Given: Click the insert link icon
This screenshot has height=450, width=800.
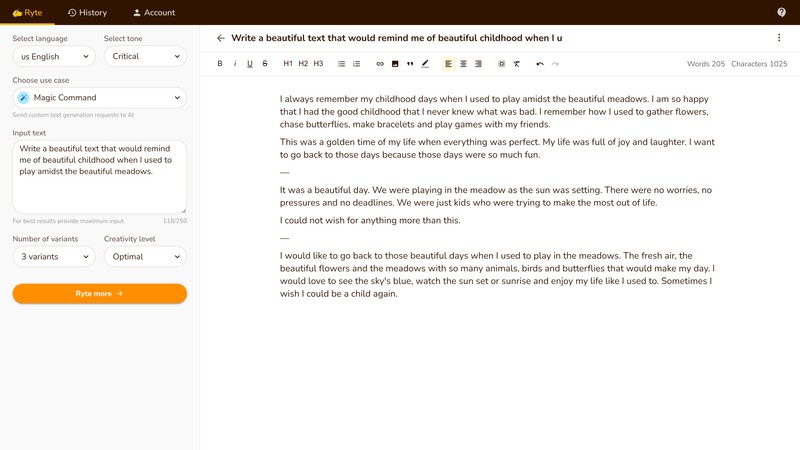Looking at the screenshot, I should pyautogui.click(x=380, y=64).
